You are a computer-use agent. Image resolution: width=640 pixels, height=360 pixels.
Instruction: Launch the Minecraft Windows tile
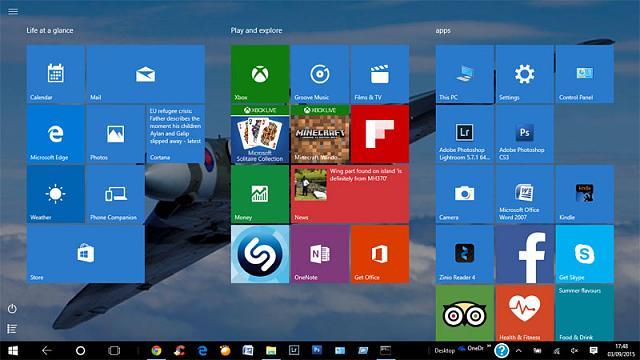pos(320,134)
